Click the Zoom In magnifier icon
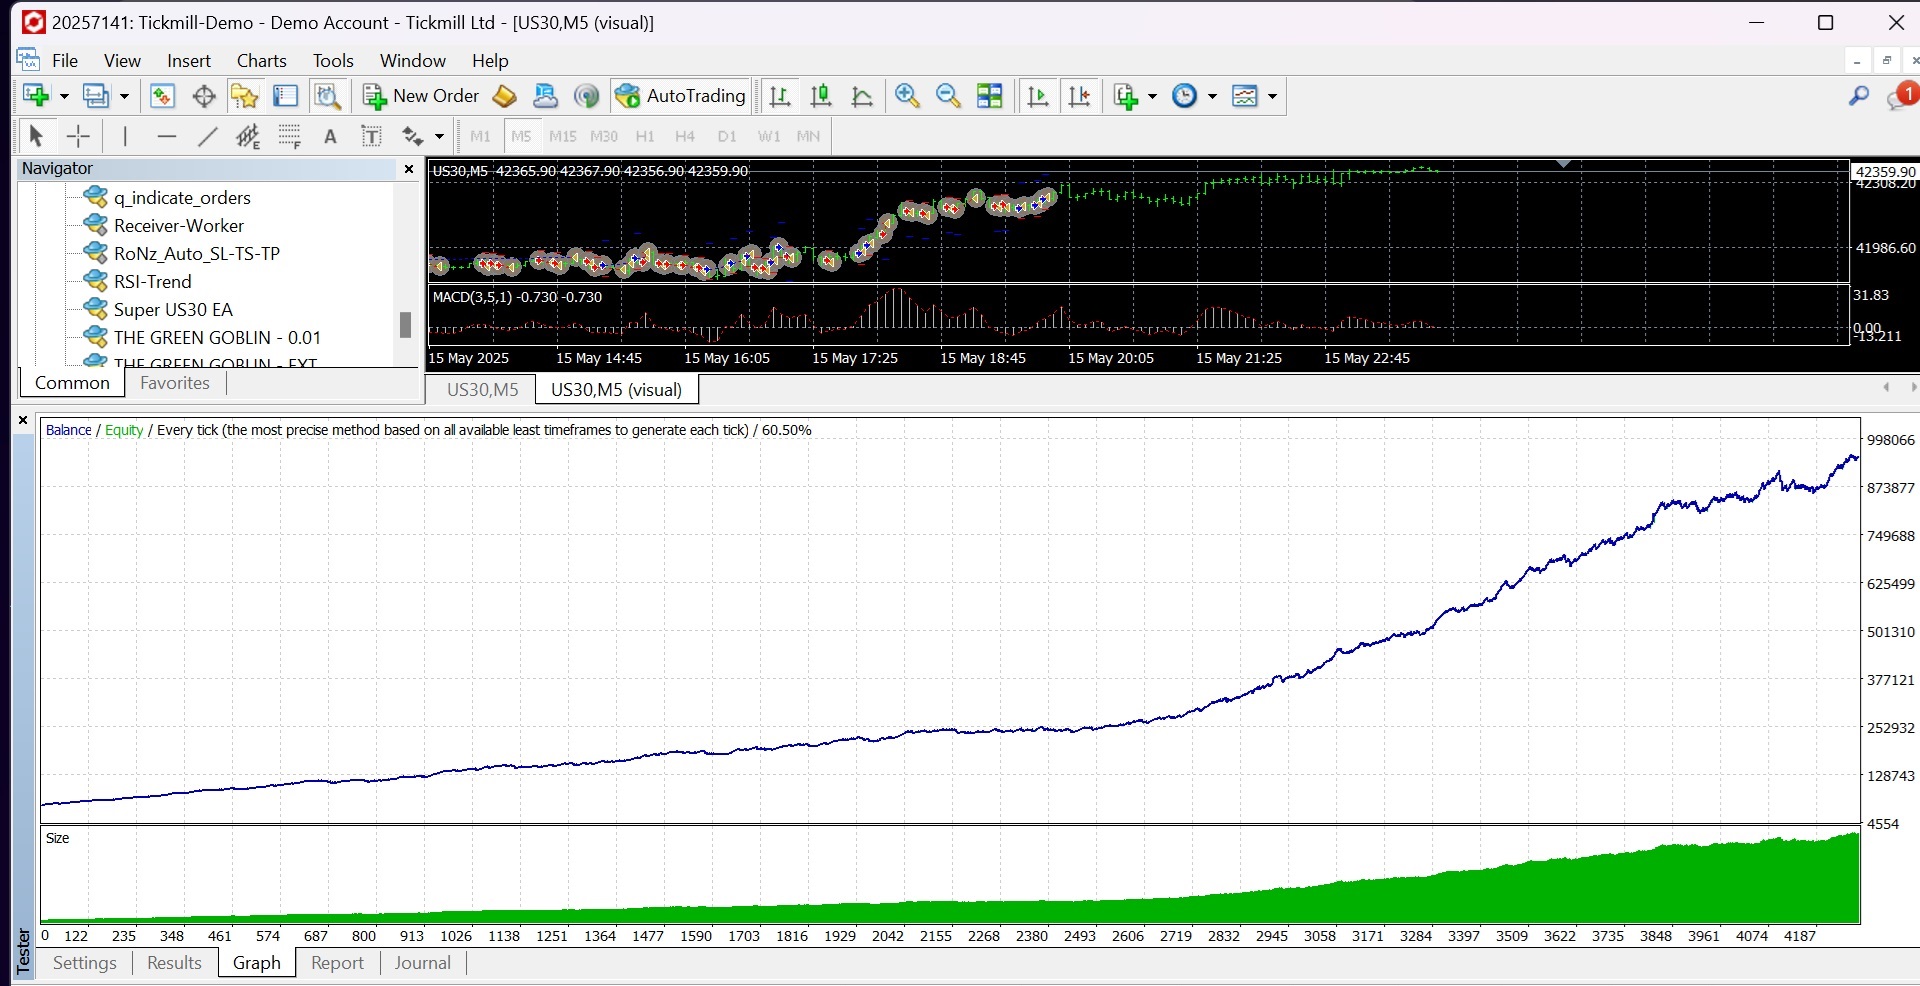 pos(907,96)
